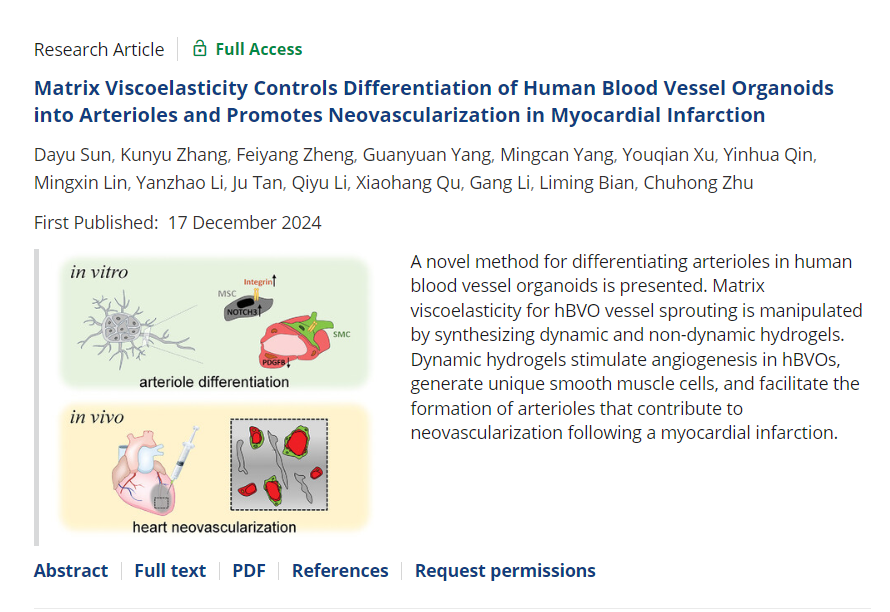Screen dimensions: 890x612
Task: Click Request permissions link
Action: coord(505,571)
